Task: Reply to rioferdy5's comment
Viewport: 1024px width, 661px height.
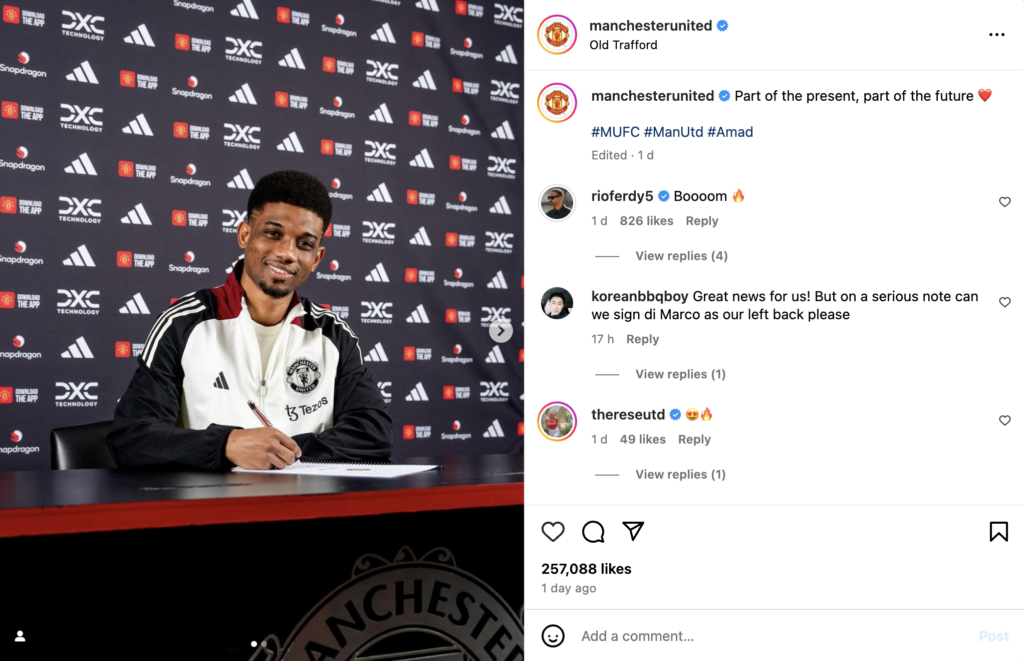Action: 701,221
